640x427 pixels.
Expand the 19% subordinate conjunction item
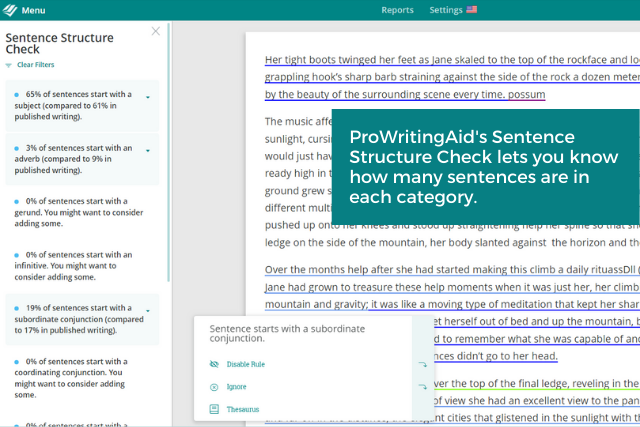148,311
